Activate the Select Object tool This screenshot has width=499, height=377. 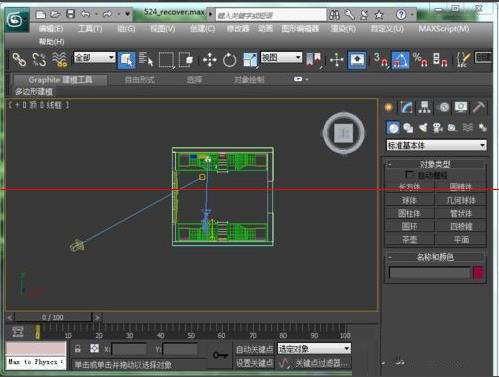coord(126,60)
